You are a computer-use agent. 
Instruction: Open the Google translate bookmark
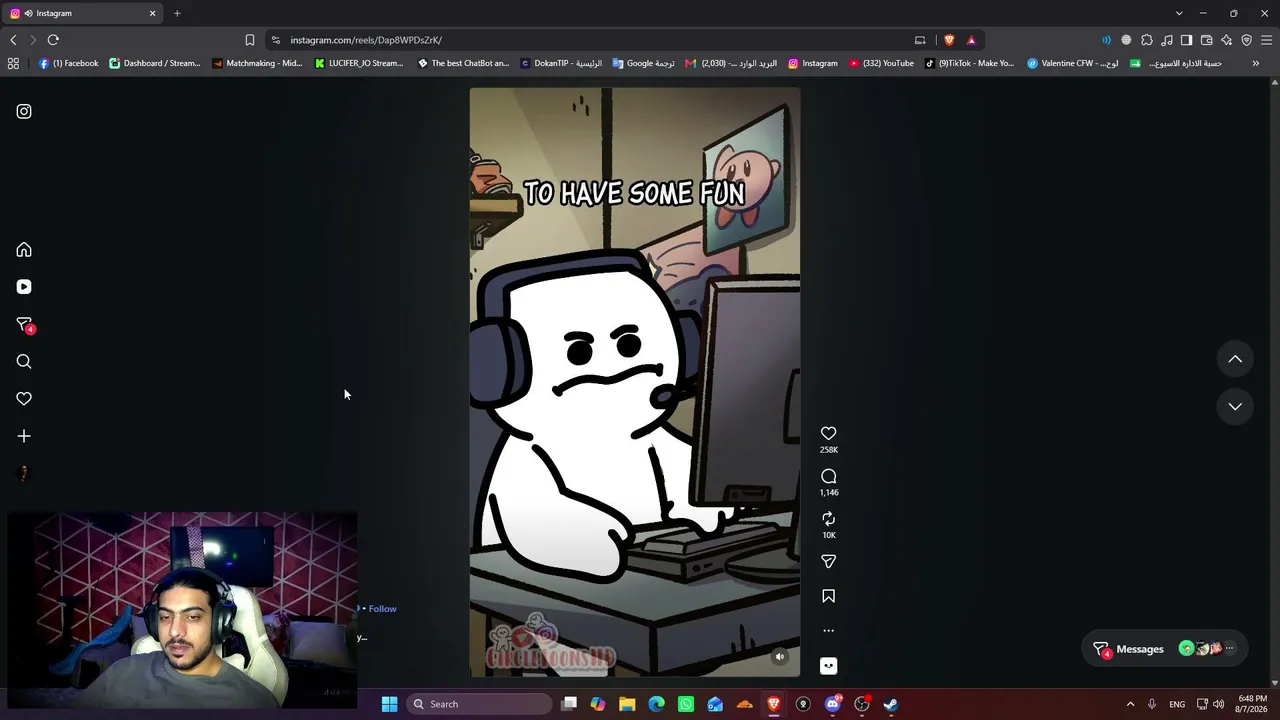coord(644,63)
